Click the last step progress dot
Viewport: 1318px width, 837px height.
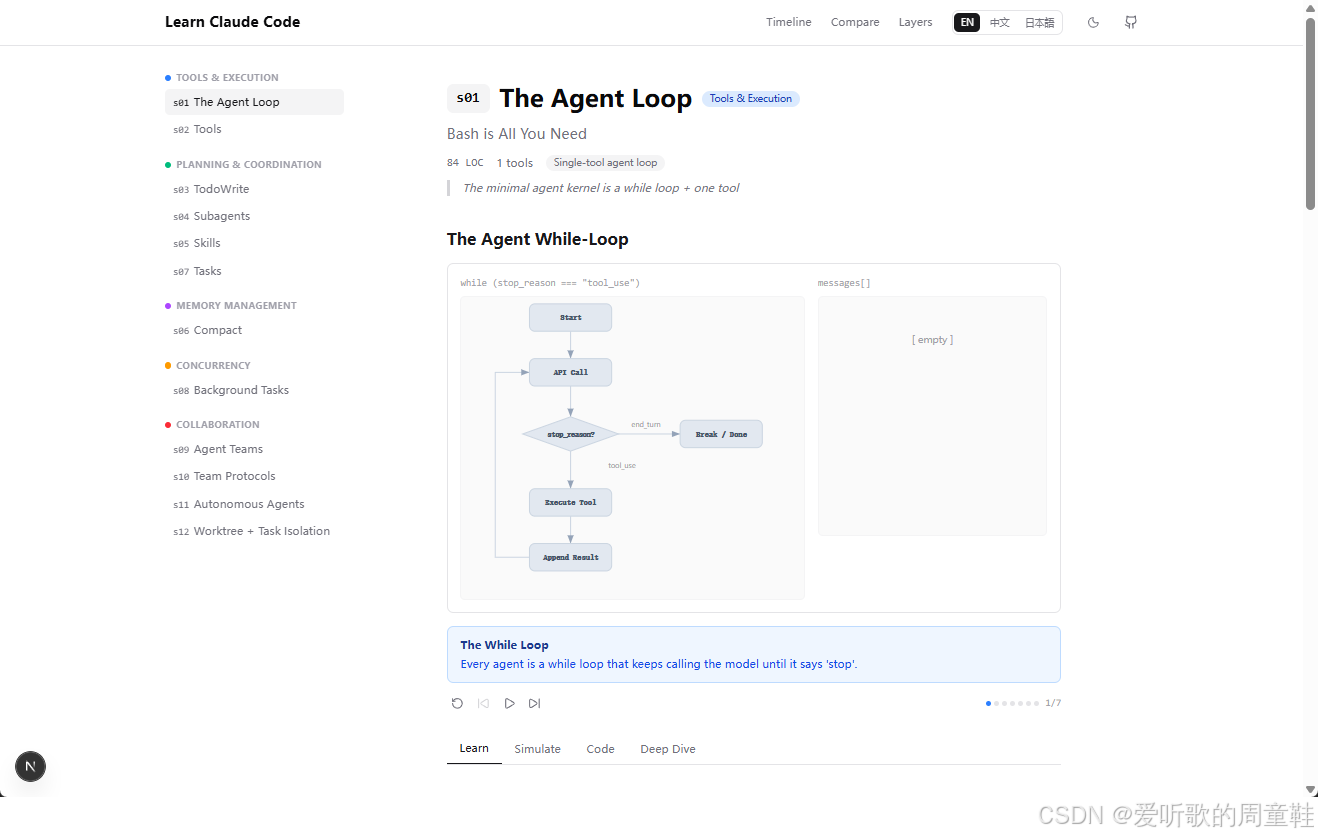(1037, 703)
